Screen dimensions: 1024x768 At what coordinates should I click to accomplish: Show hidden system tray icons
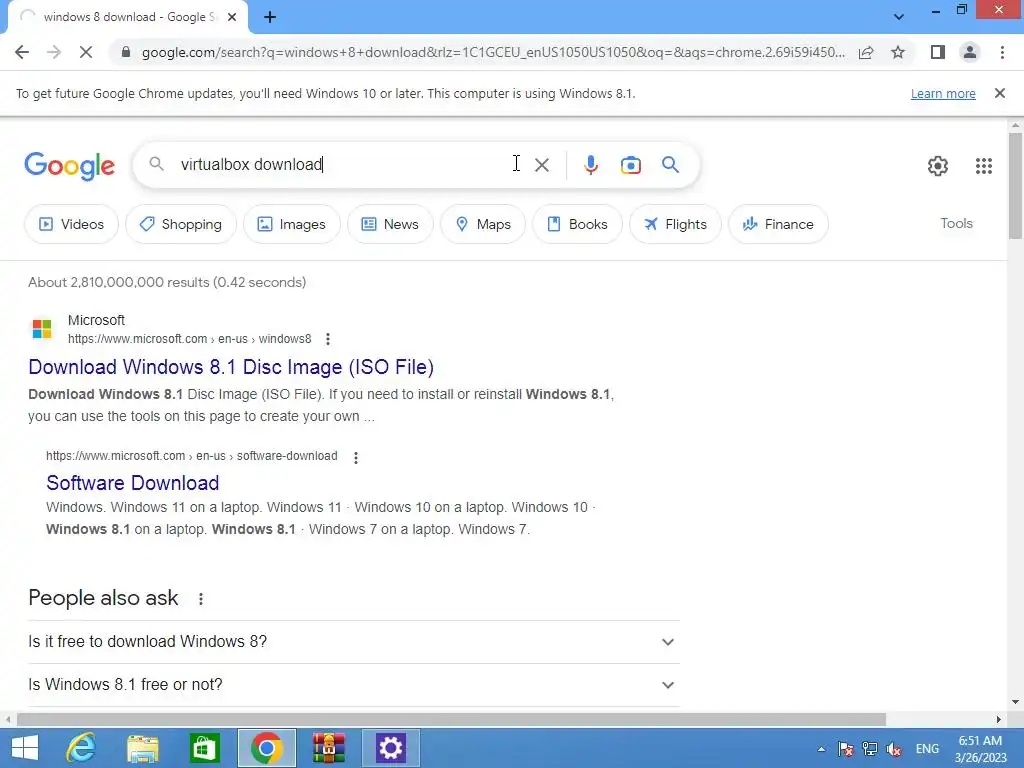click(x=821, y=749)
